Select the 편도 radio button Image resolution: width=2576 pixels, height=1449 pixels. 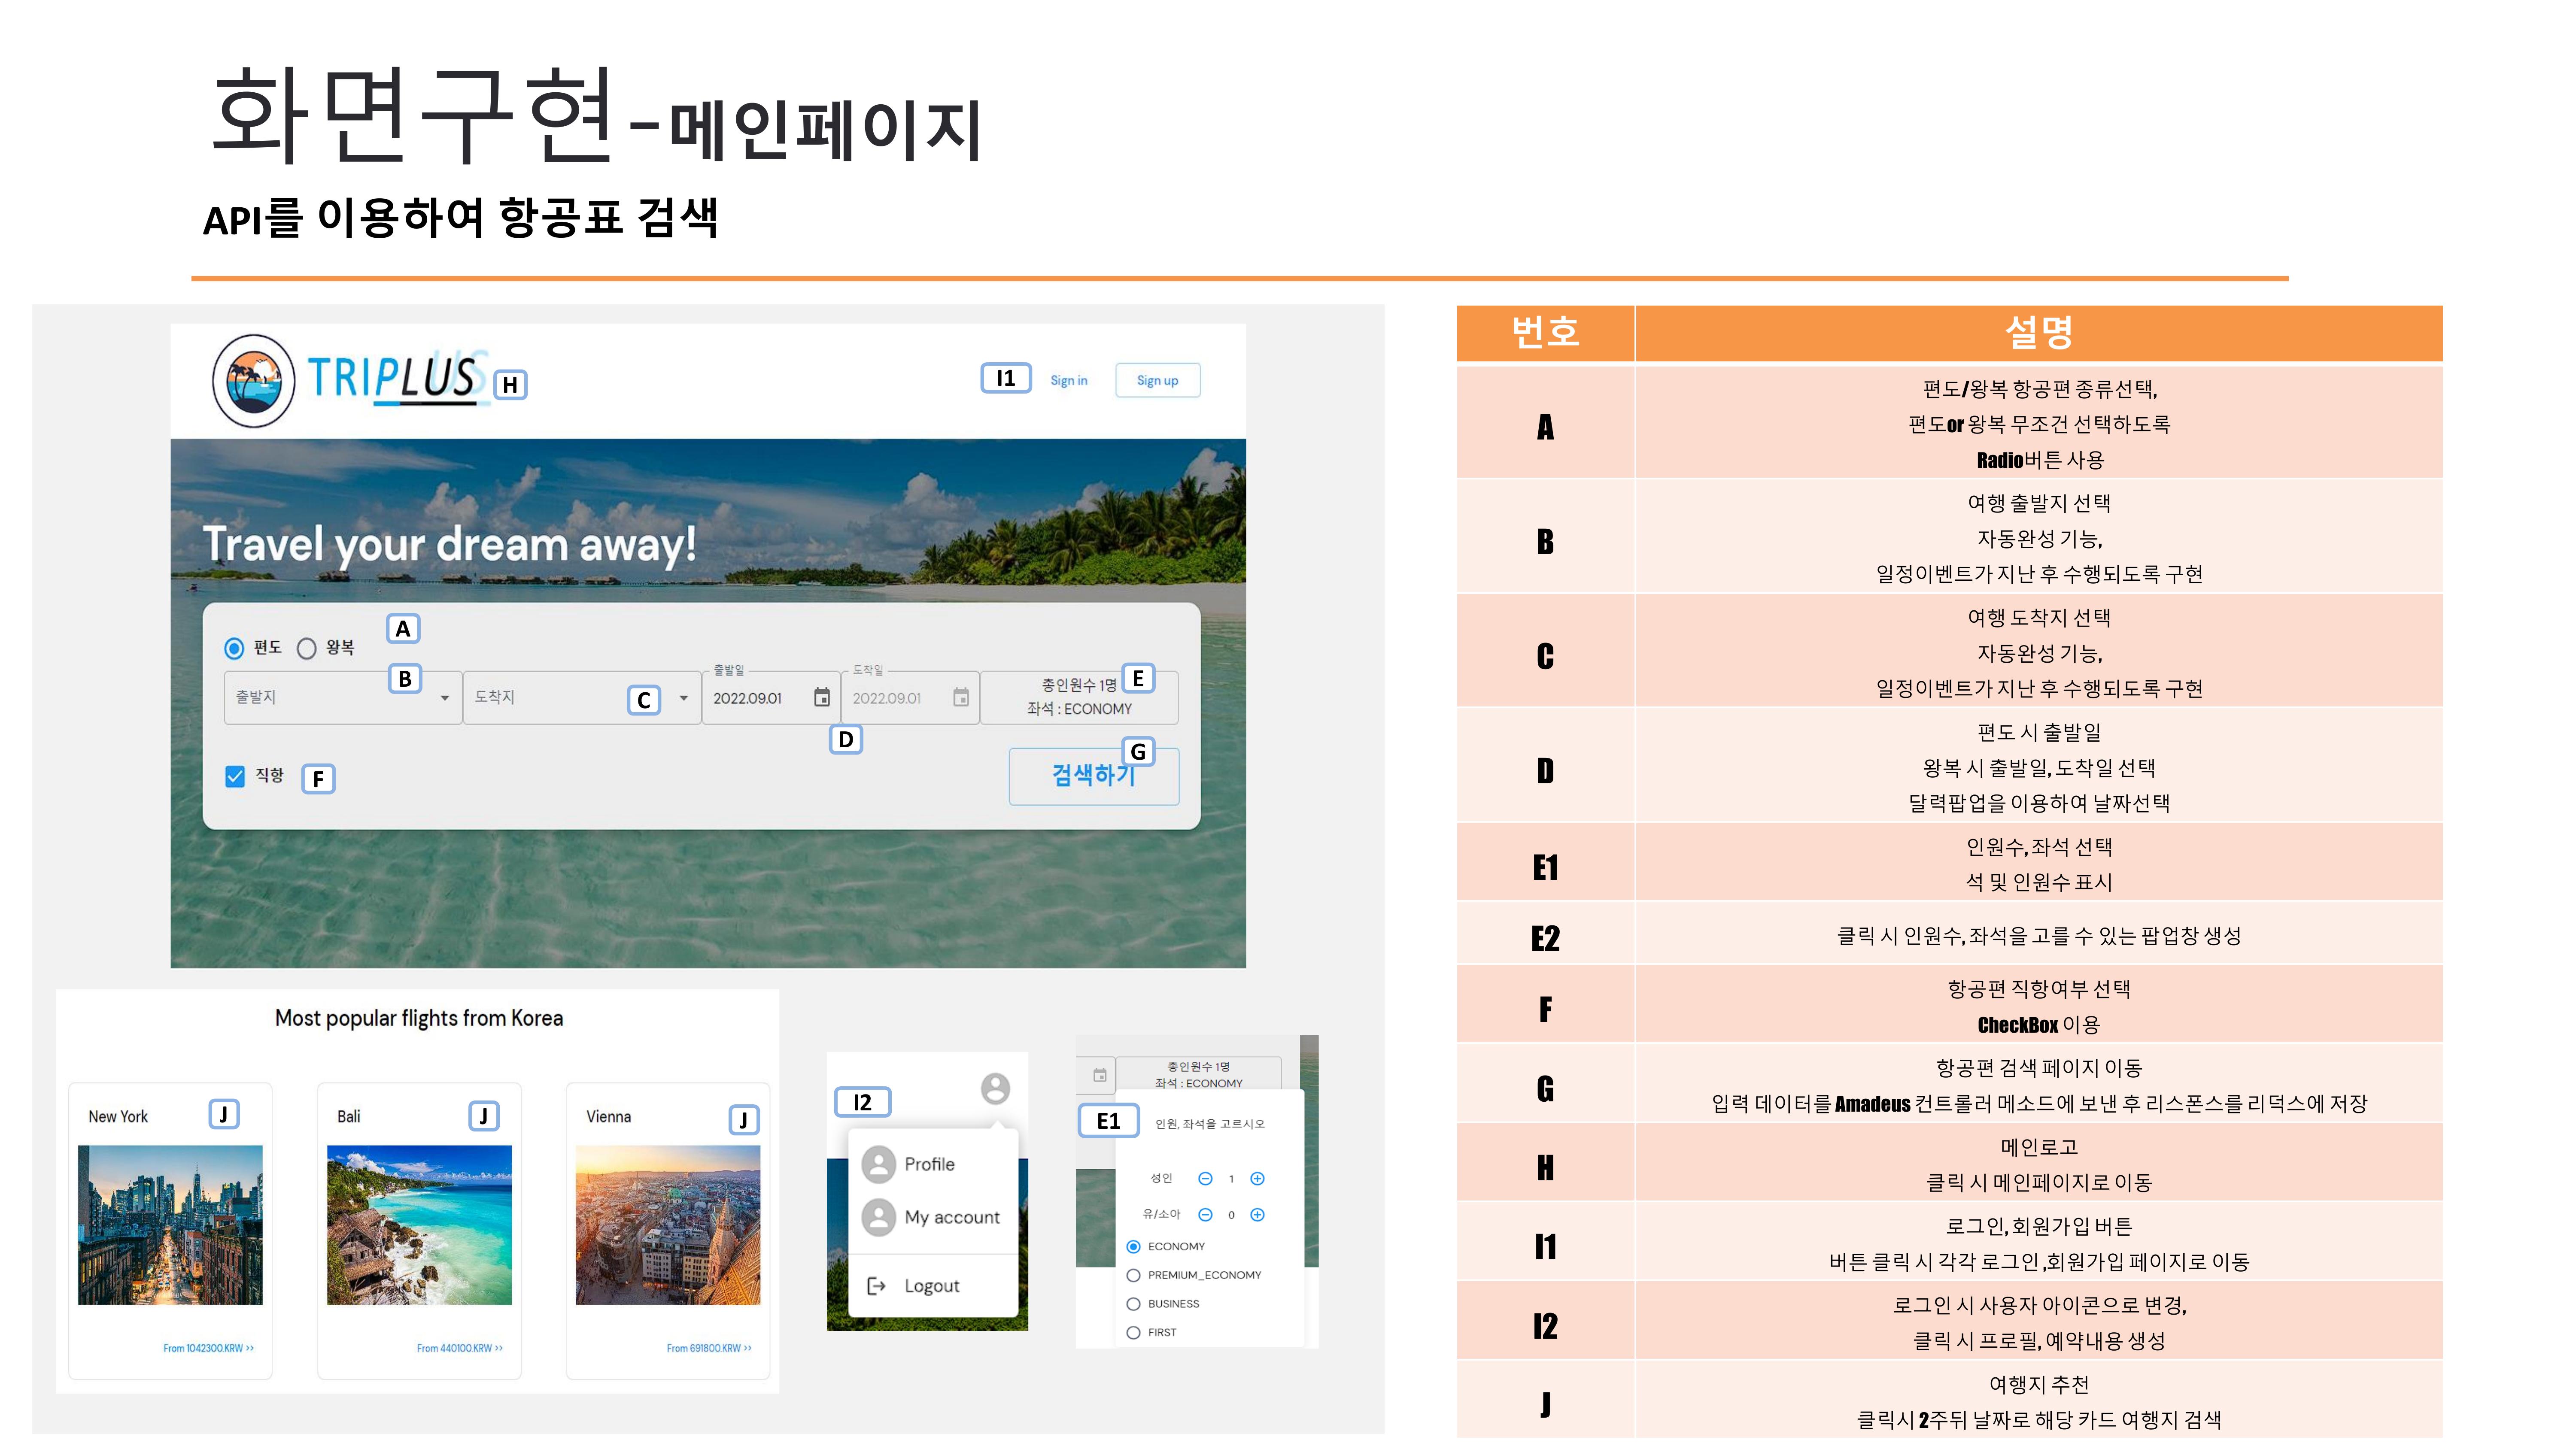pyautogui.click(x=234, y=648)
